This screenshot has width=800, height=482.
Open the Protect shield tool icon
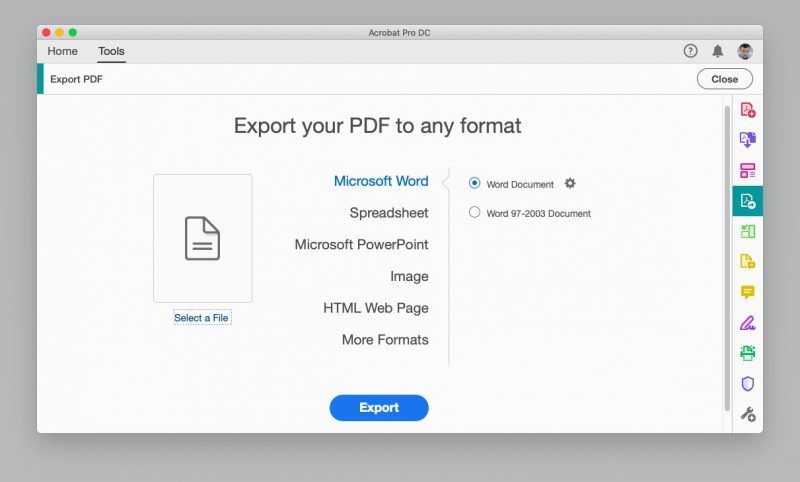747,384
